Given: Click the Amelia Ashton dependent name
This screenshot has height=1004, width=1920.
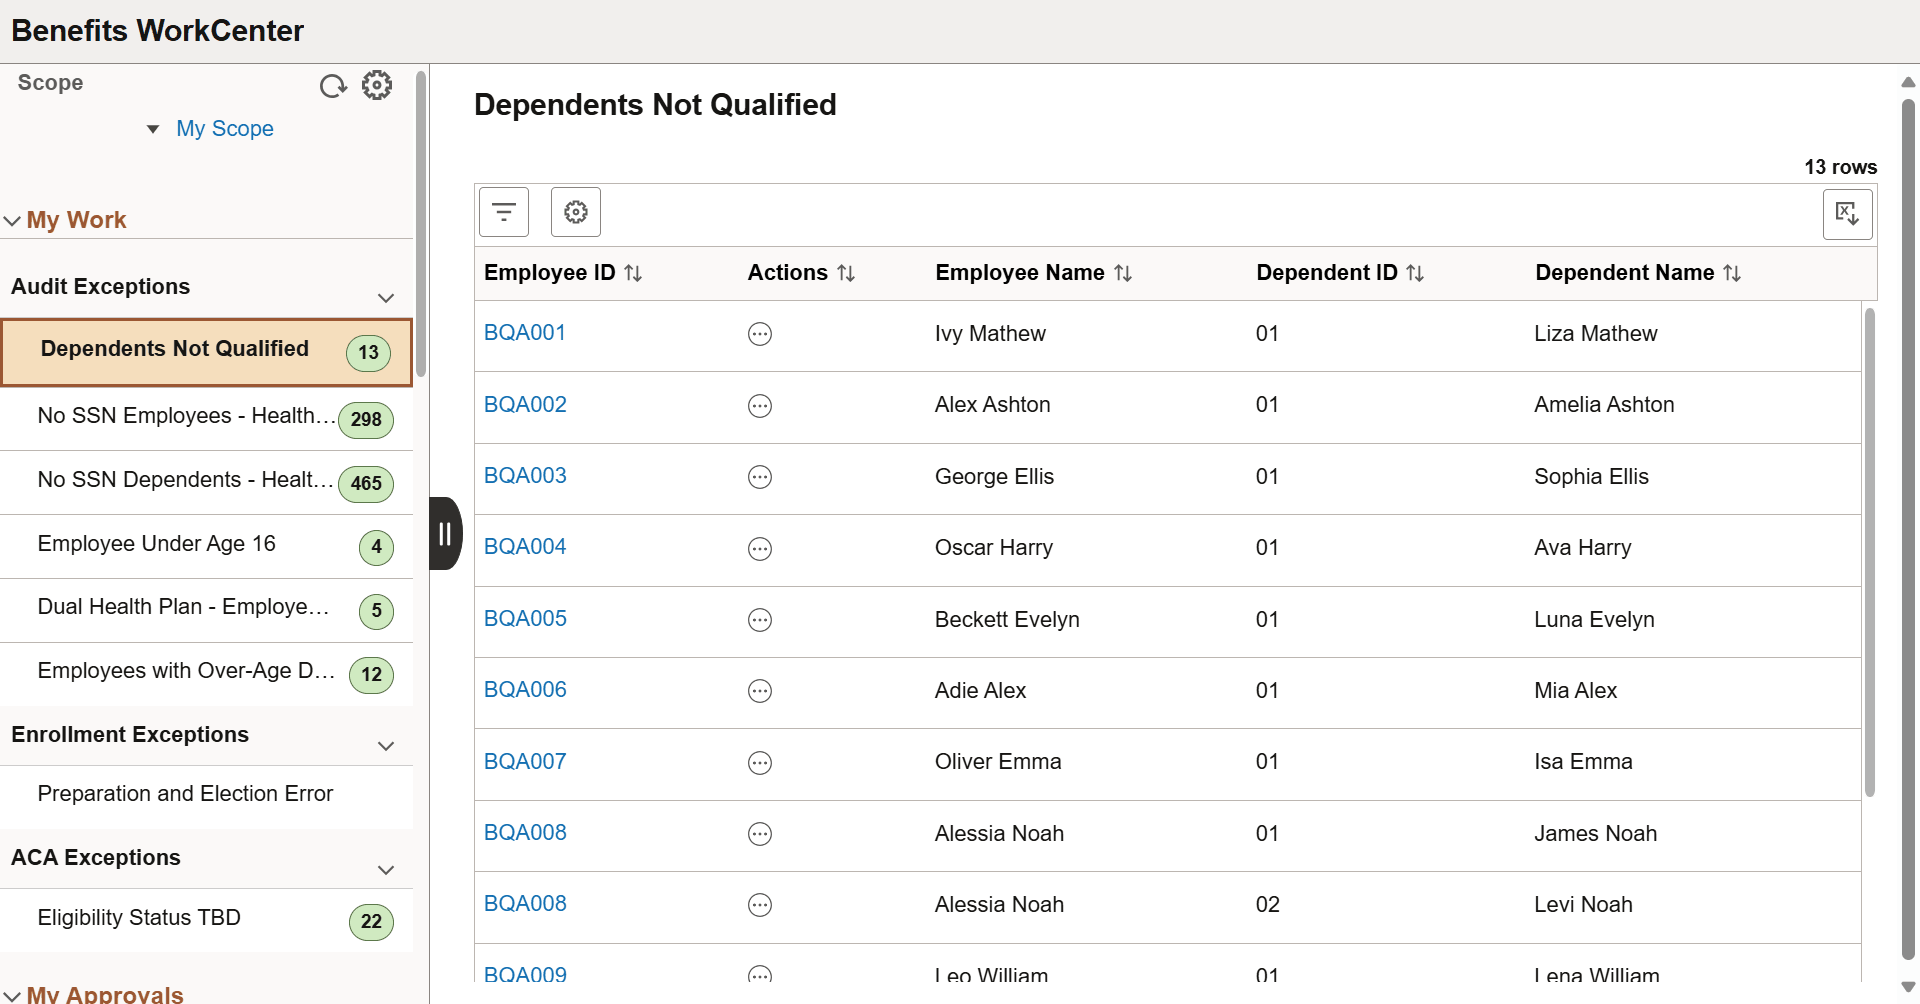Looking at the screenshot, I should point(1604,405).
